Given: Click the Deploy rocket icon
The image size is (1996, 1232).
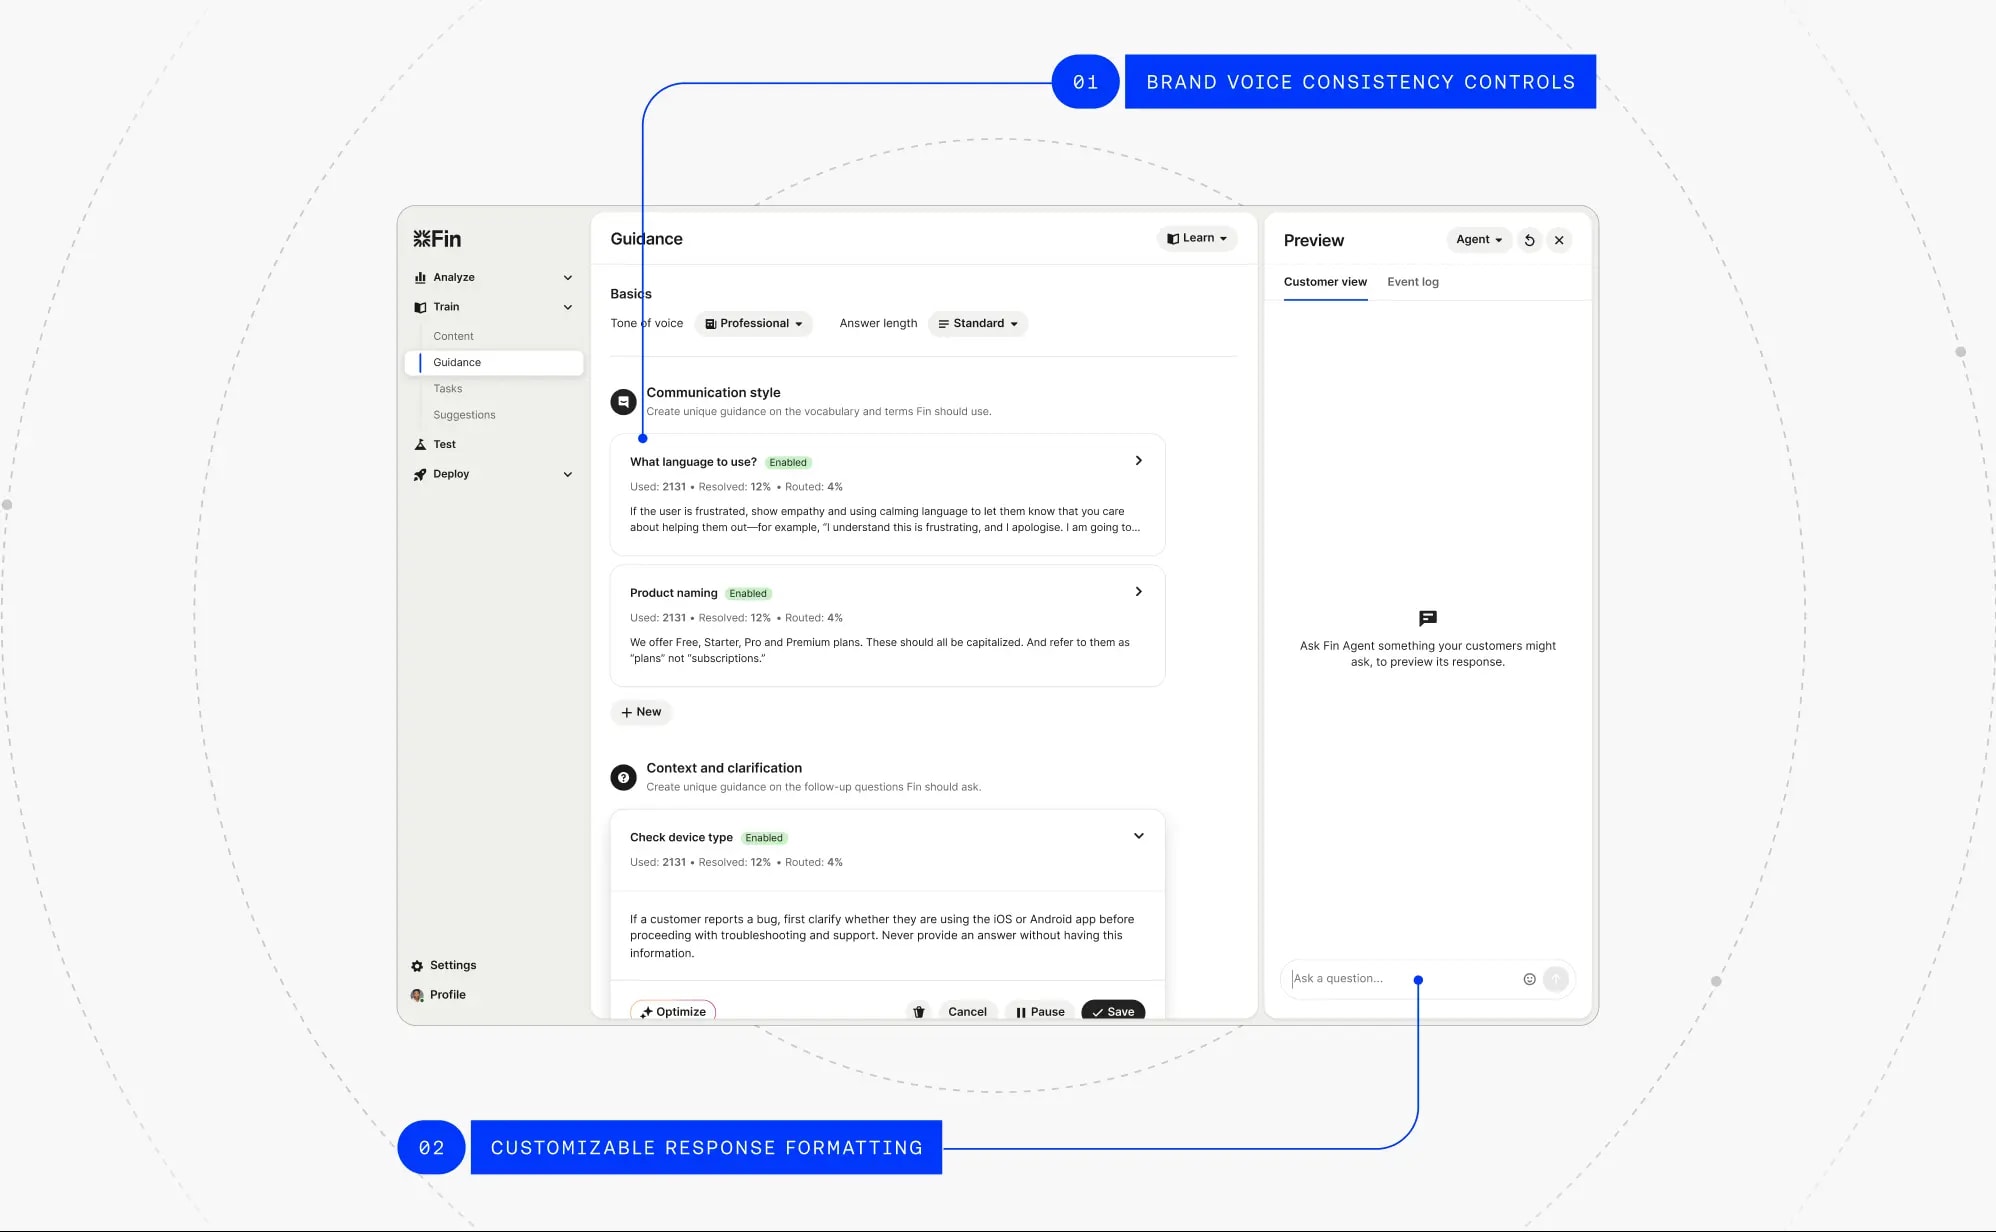Looking at the screenshot, I should (420, 474).
